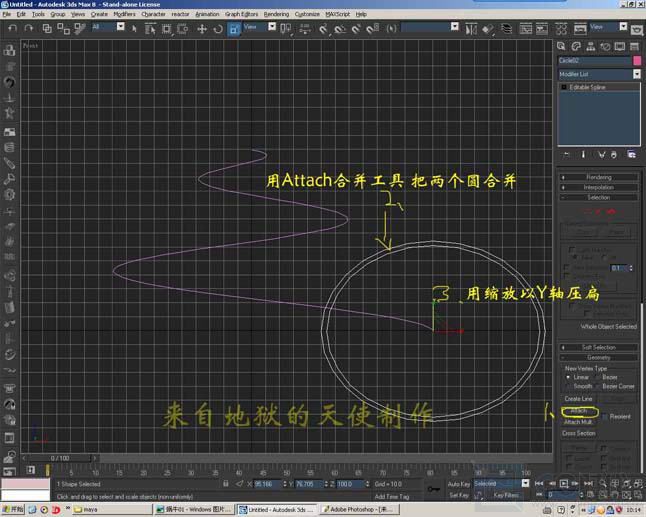This screenshot has height=517, width=646.
Task: Open the Create command panel tab
Action: click(x=561, y=46)
